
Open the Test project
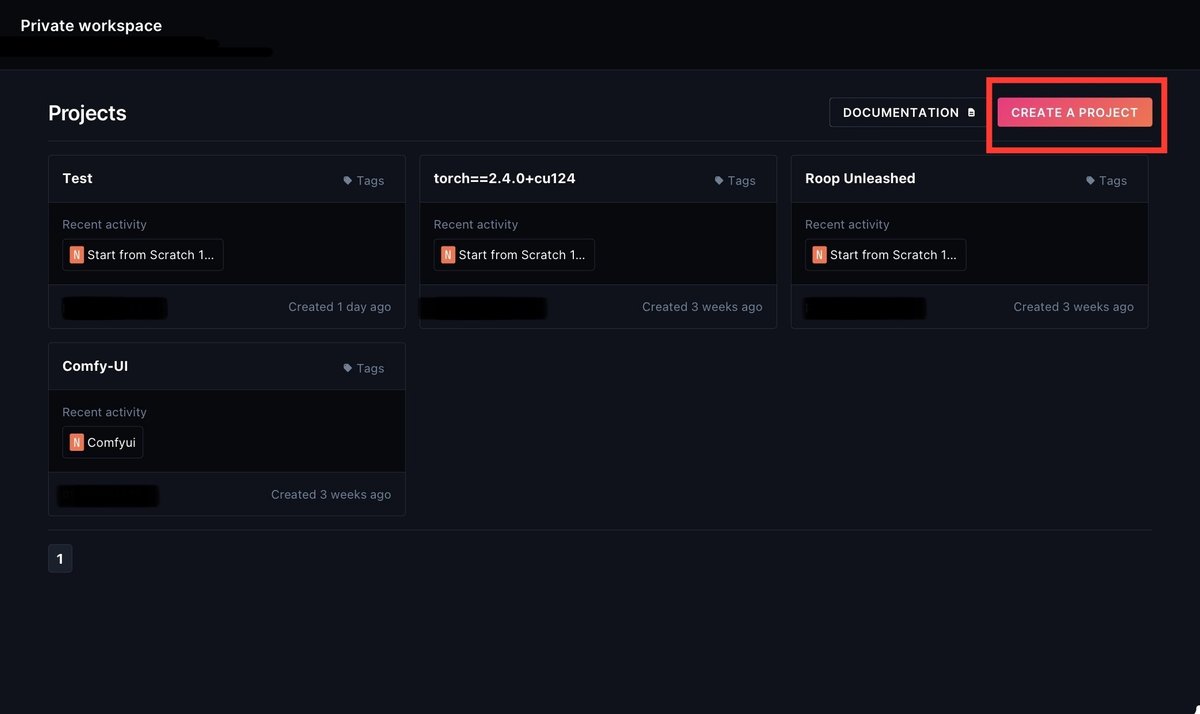click(x=77, y=178)
